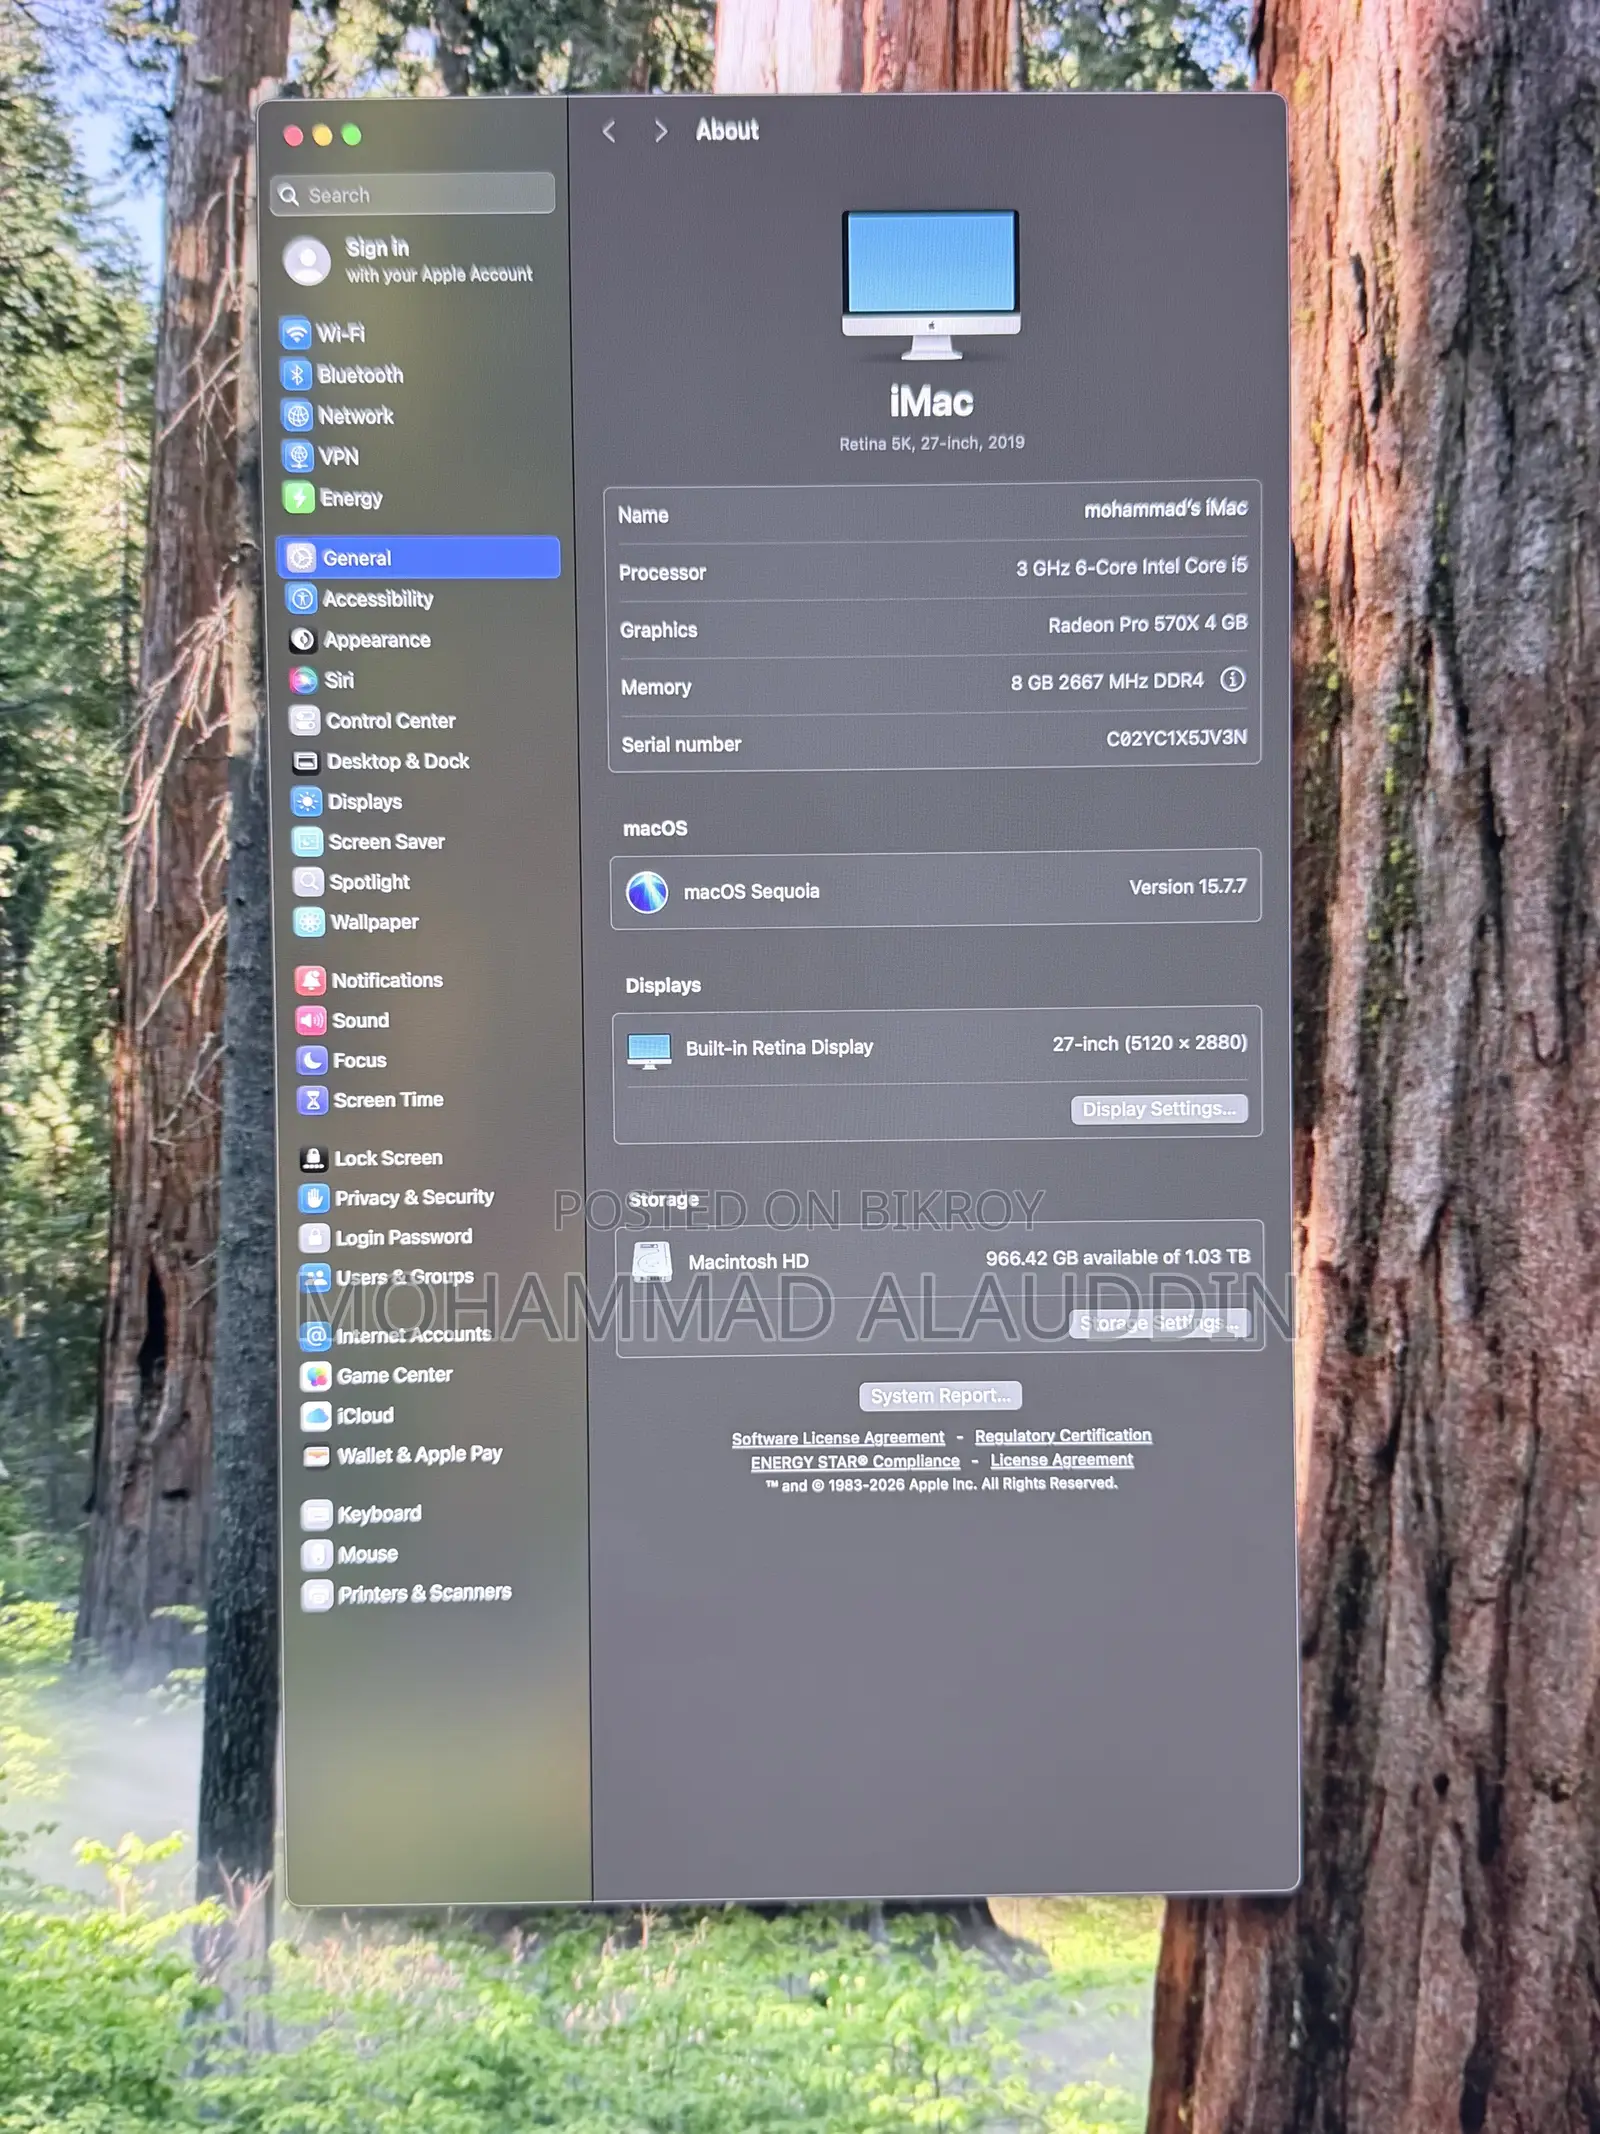The height and width of the screenshot is (2134, 1600).
Task: Click memory value 8 GB 2667 MHz DDR4
Action: 1107,682
